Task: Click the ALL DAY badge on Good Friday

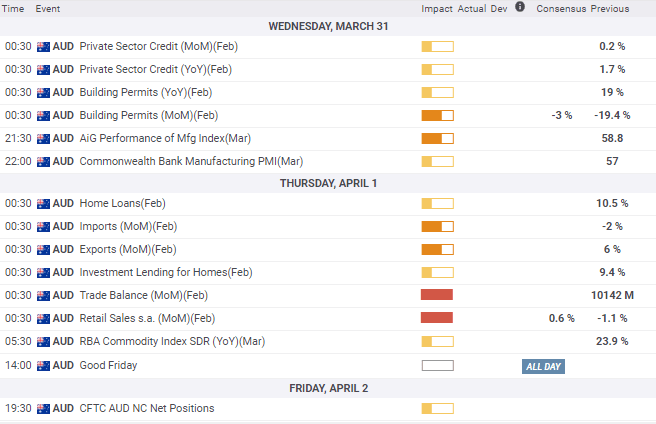Action: [543, 367]
